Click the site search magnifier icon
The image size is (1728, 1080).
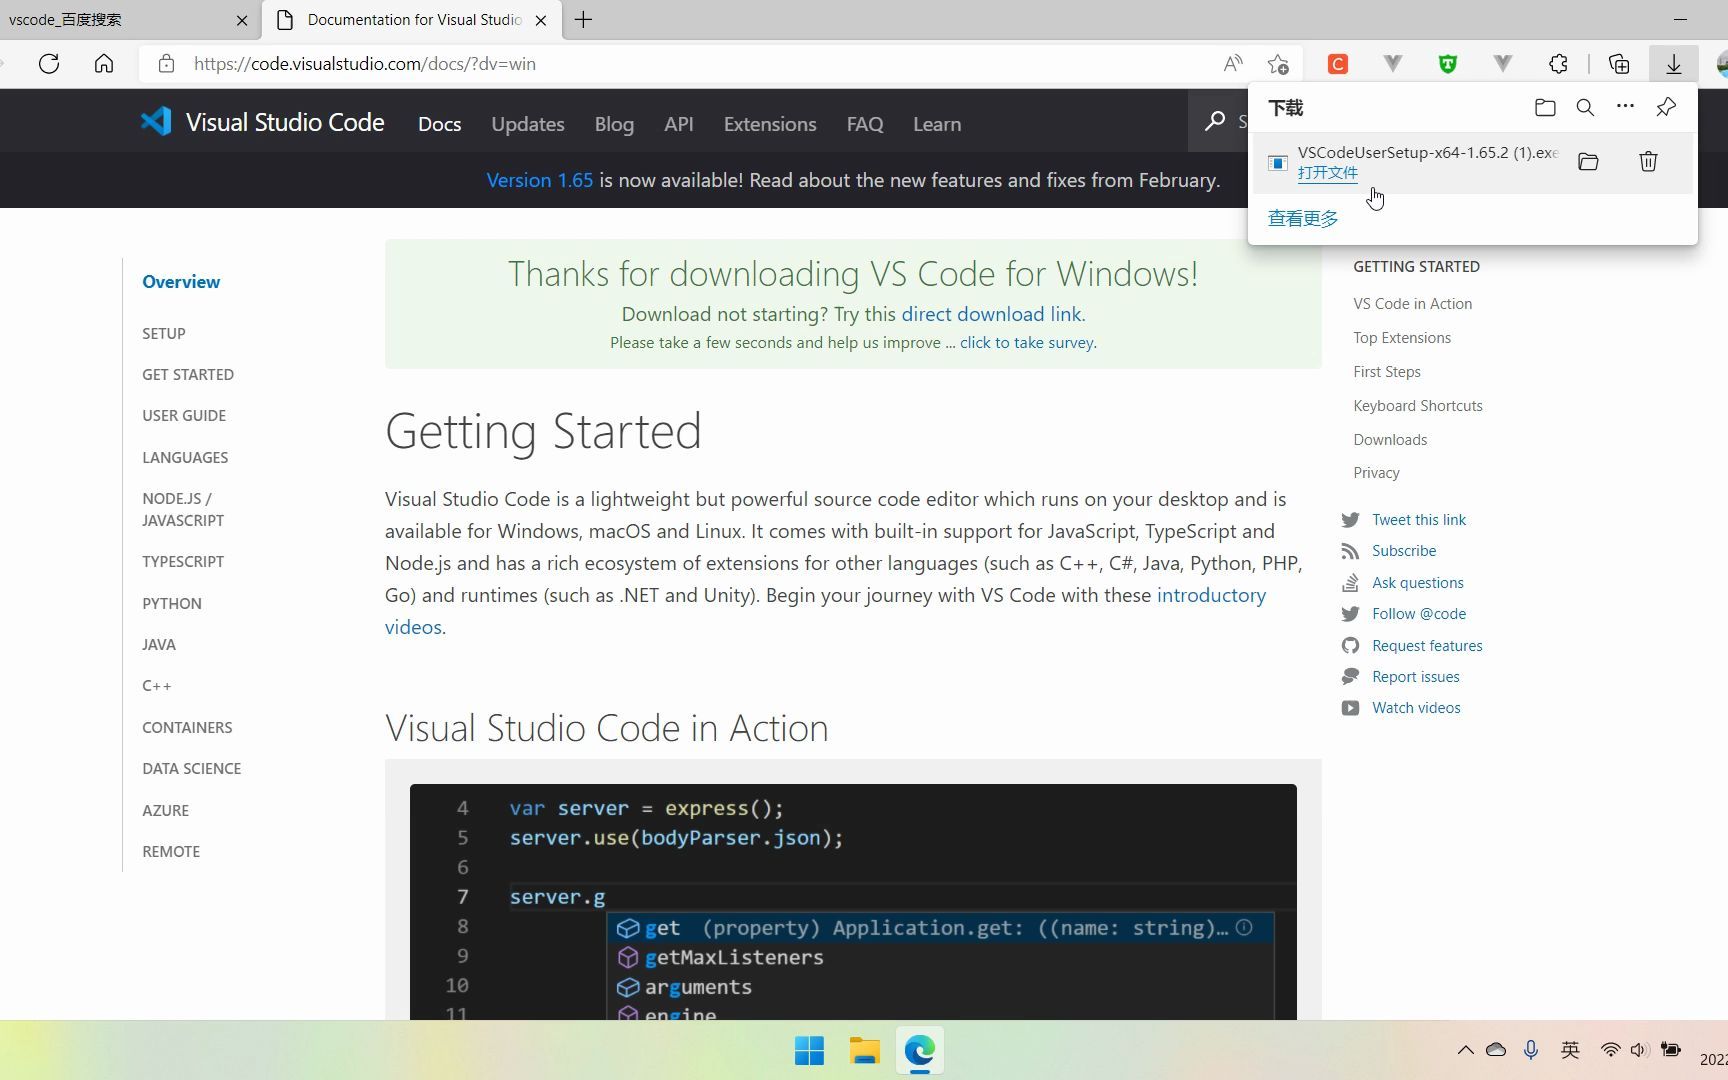pos(1214,121)
